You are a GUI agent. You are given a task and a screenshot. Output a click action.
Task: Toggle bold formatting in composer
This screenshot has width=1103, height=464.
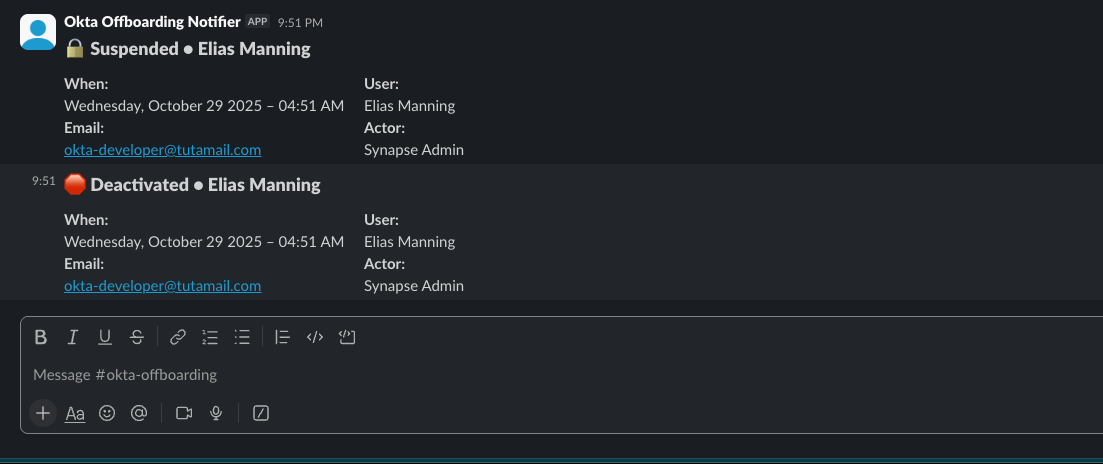tap(41, 337)
